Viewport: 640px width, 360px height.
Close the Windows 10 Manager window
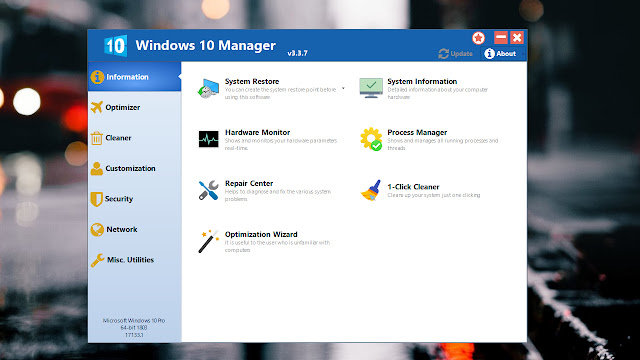(x=517, y=38)
